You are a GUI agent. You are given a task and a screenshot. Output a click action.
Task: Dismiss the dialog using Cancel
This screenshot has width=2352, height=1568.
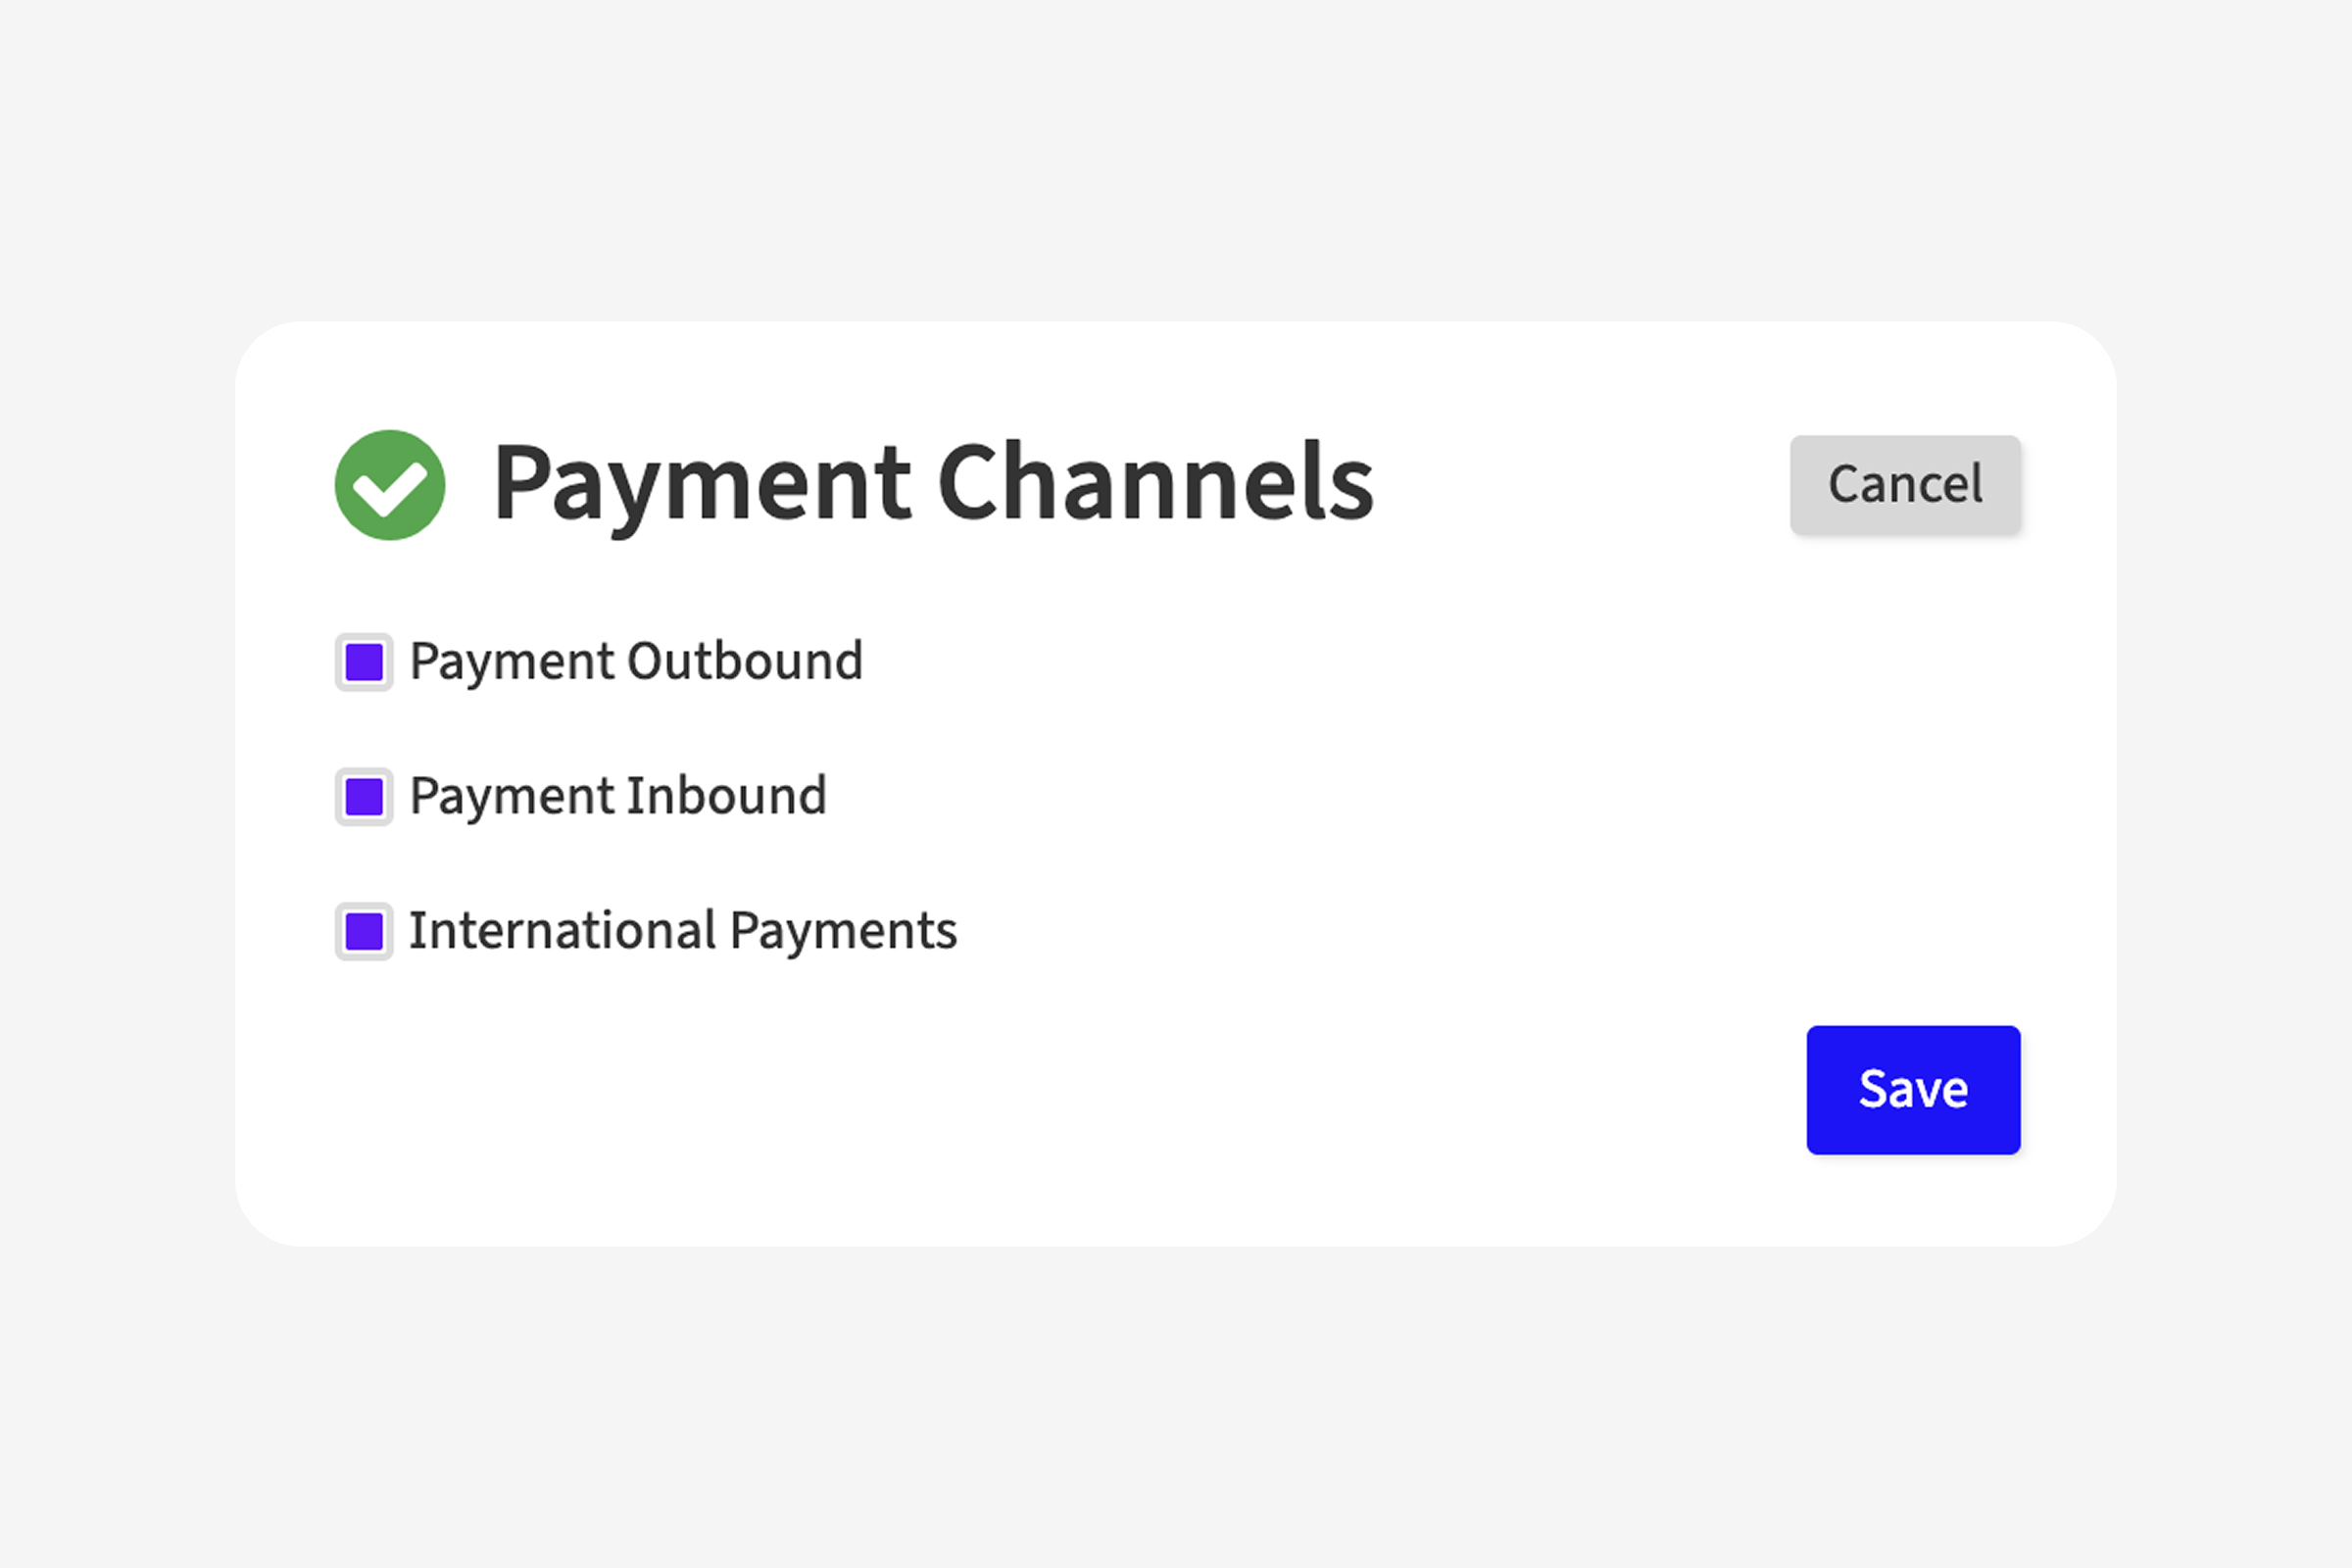(1904, 485)
